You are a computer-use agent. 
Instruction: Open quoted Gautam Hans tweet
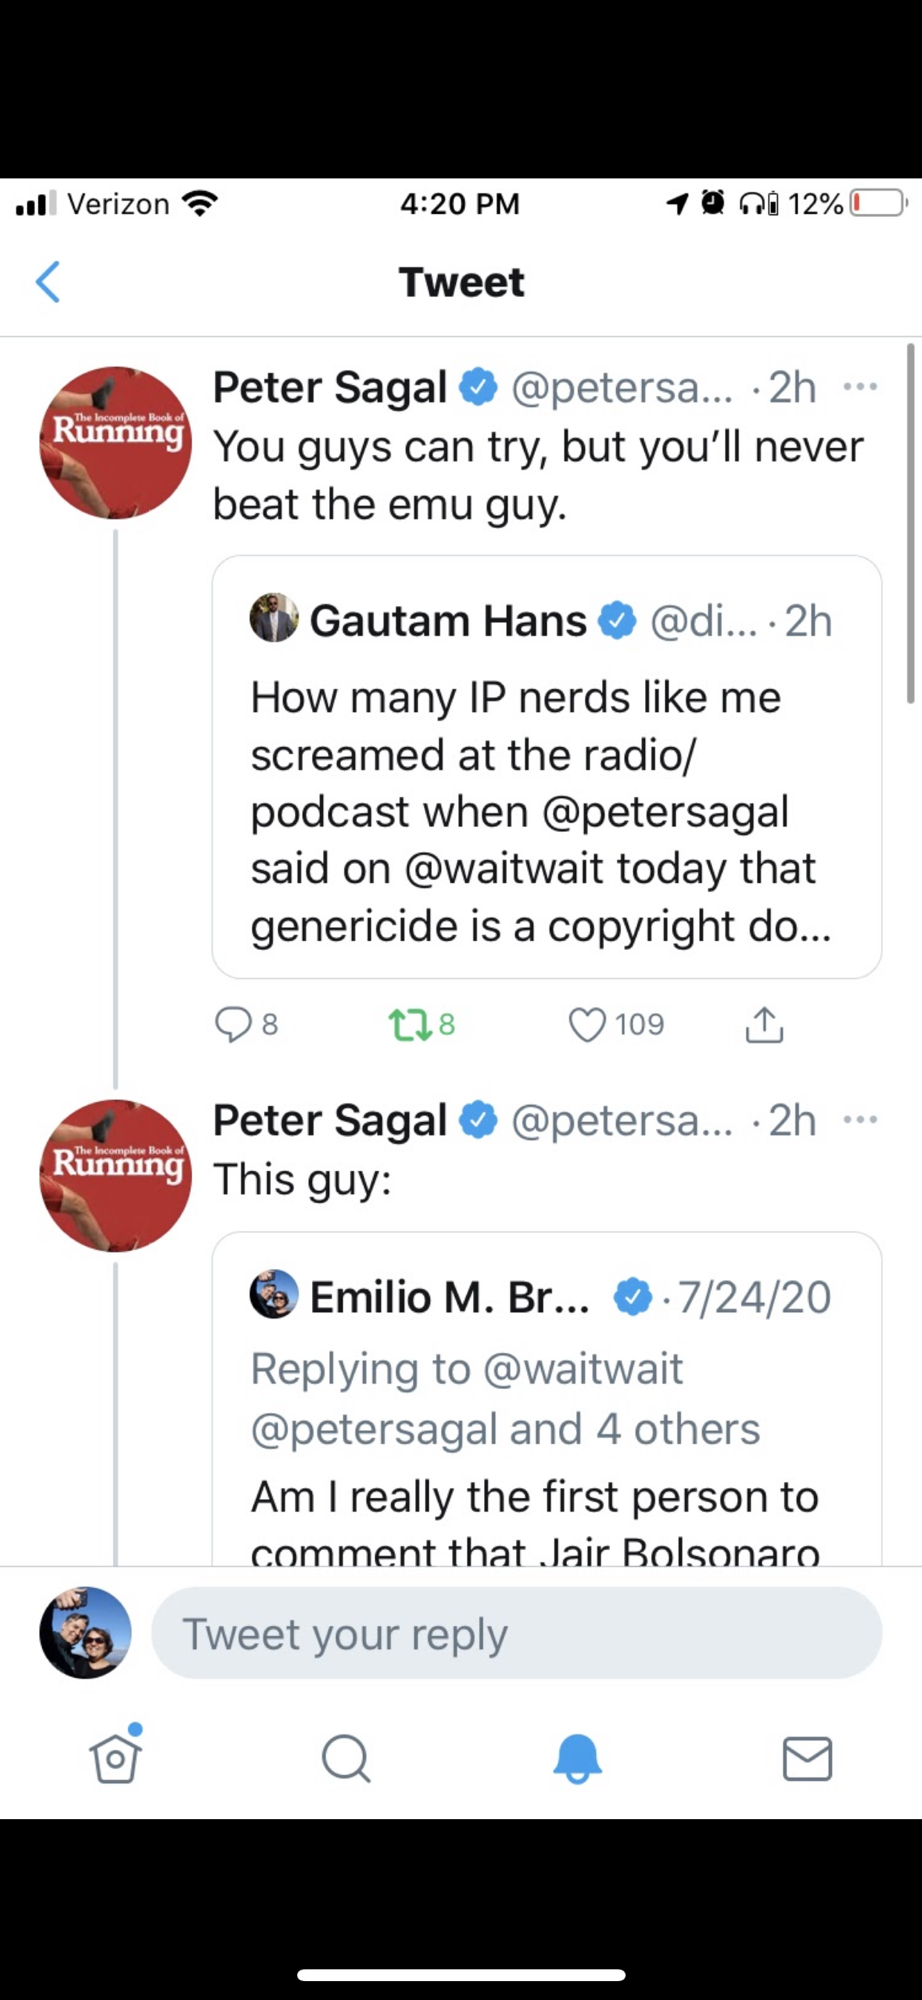coord(546,810)
